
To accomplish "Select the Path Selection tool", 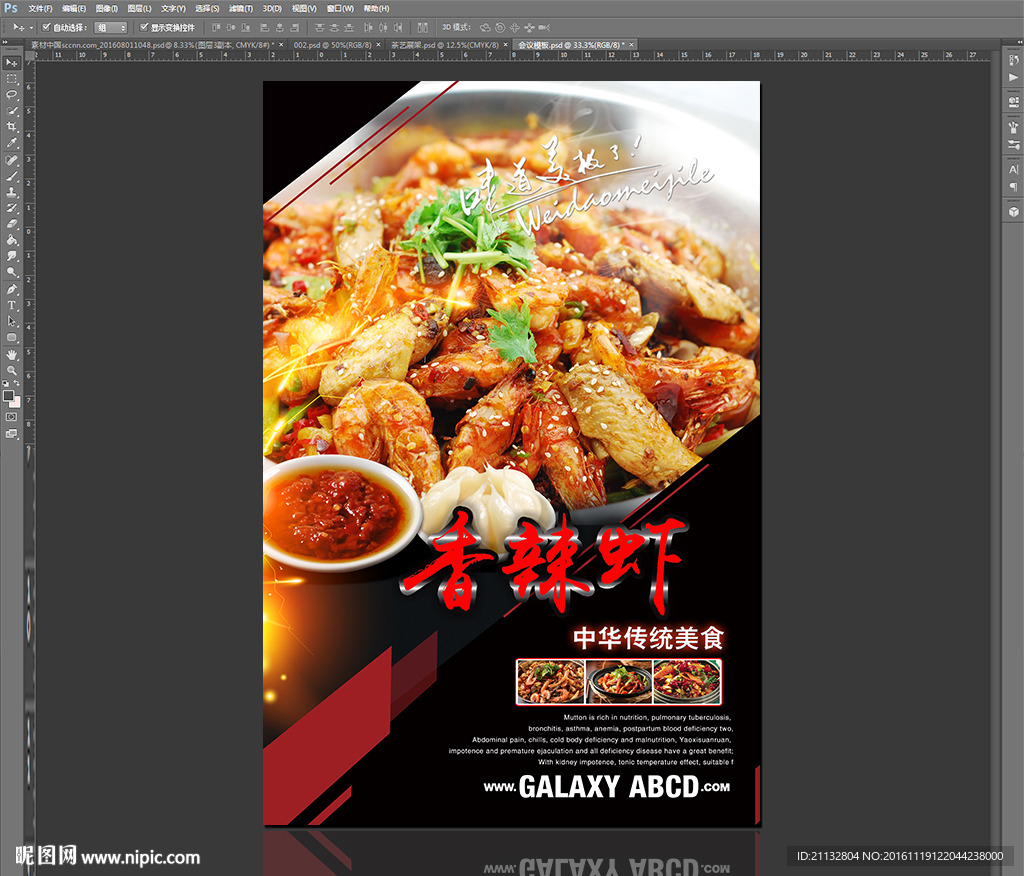I will 12,321.
